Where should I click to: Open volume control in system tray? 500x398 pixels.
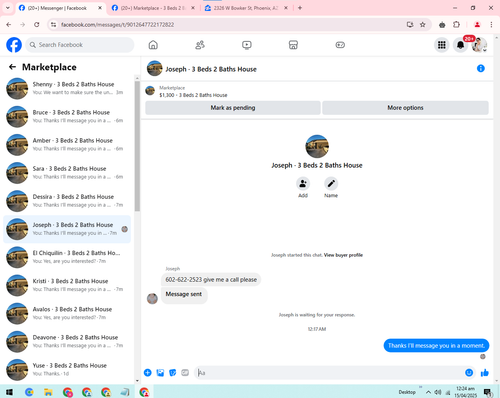click(438, 392)
